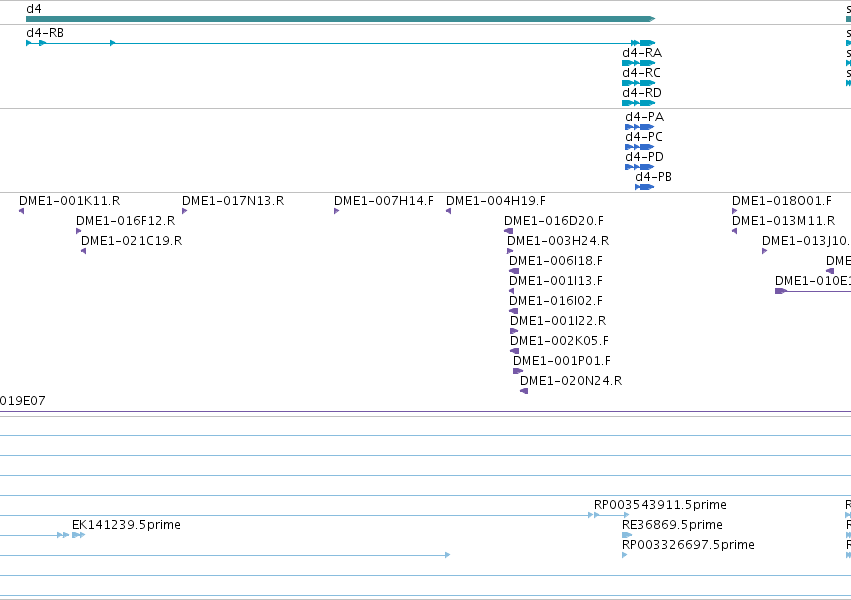
Task: Click the arrow marker under DME1-016I02.F
Action: point(513,311)
